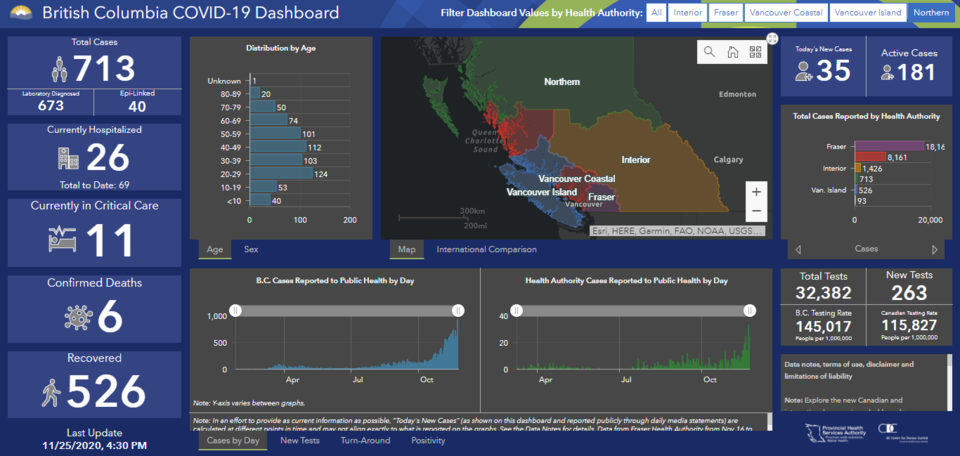Open the International Comparison tab

(x=487, y=249)
